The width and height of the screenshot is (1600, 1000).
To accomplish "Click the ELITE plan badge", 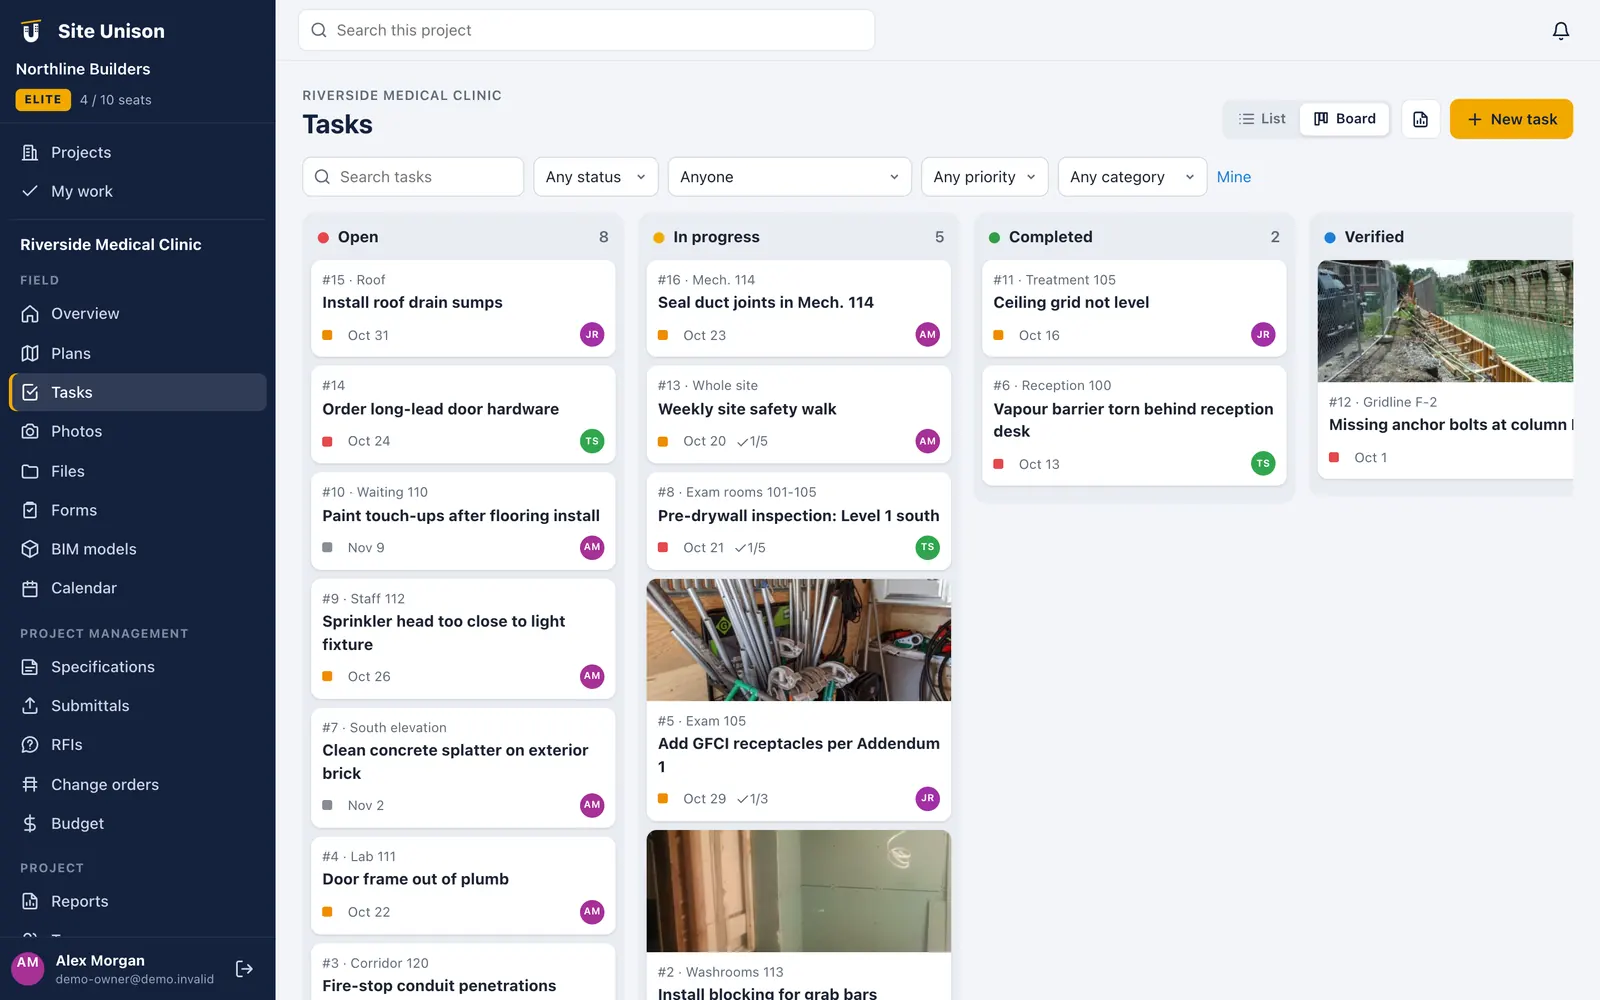I will pyautogui.click(x=43, y=100).
